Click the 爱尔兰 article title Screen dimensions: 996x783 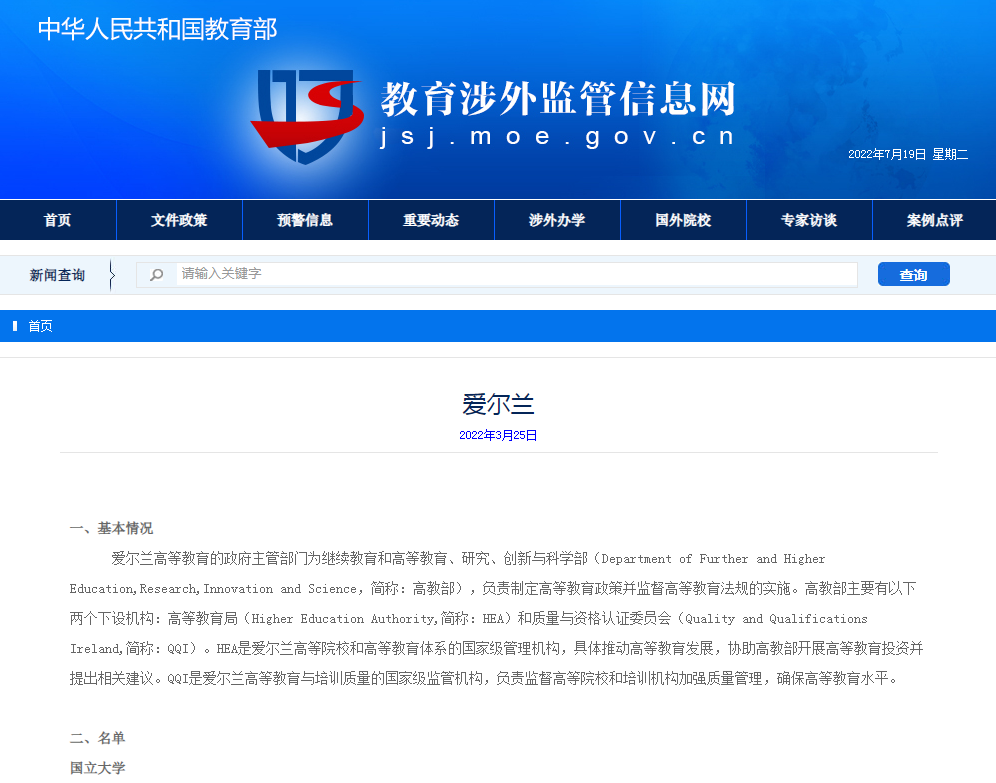click(498, 404)
